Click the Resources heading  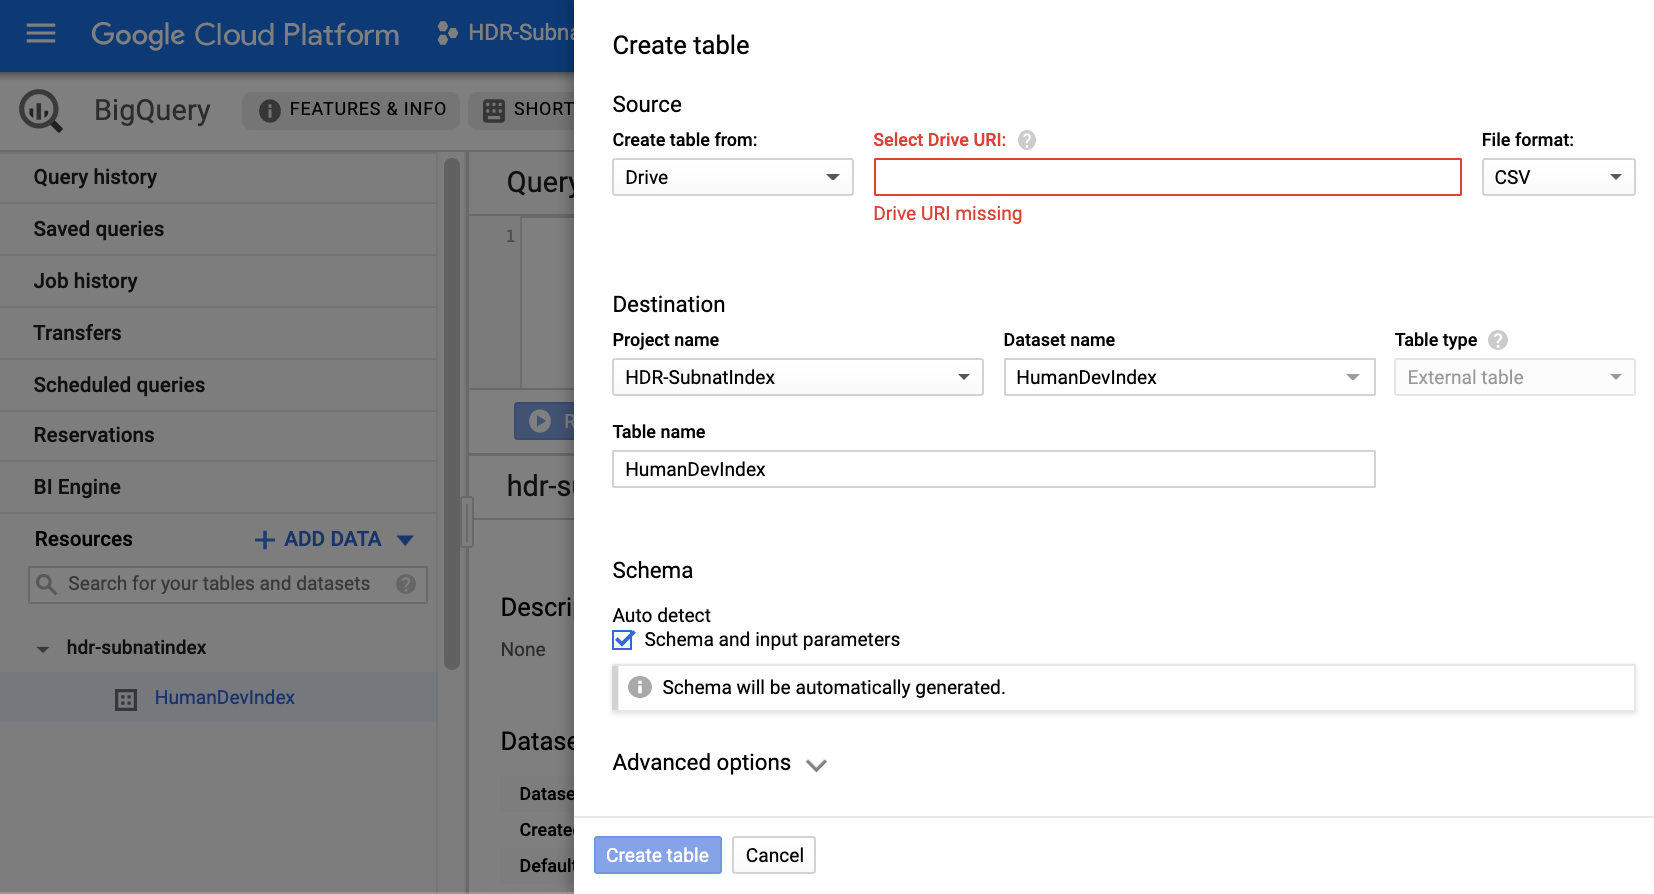click(x=83, y=539)
